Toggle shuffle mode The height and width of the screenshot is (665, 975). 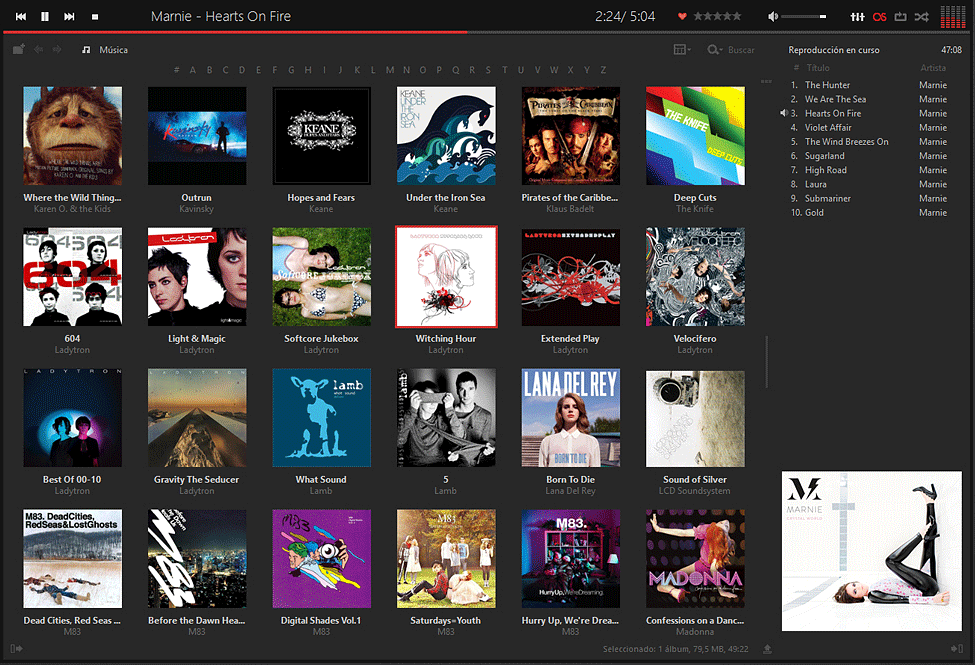[x=921, y=17]
